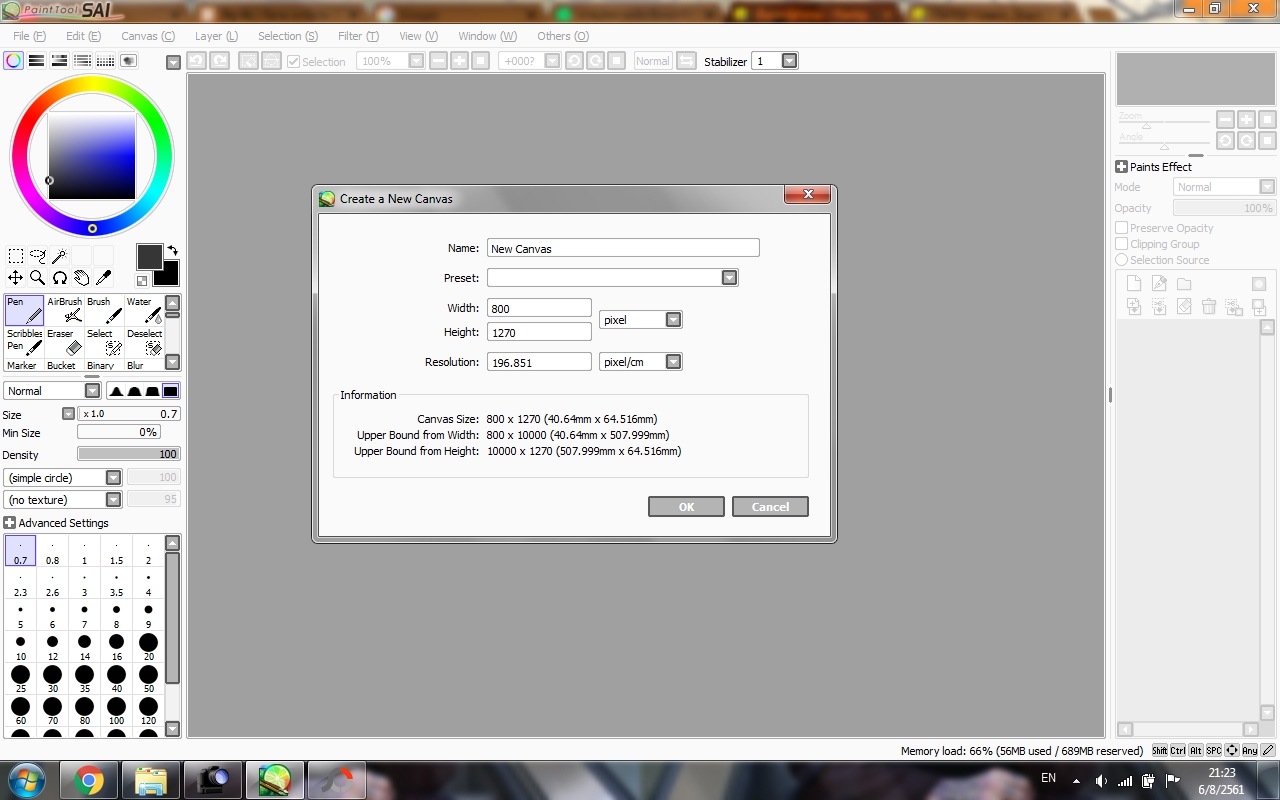Show the swatches grid panel
1280x800 pixels.
(106, 61)
